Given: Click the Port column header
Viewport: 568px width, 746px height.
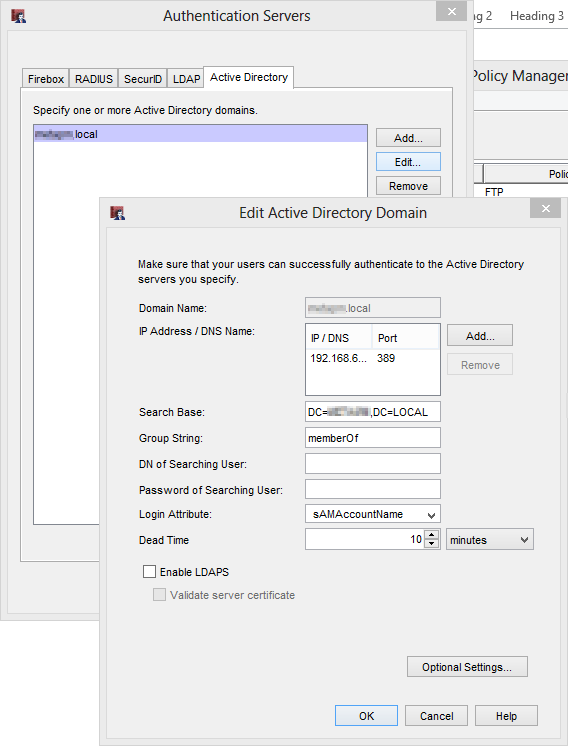Looking at the screenshot, I should (405, 338).
